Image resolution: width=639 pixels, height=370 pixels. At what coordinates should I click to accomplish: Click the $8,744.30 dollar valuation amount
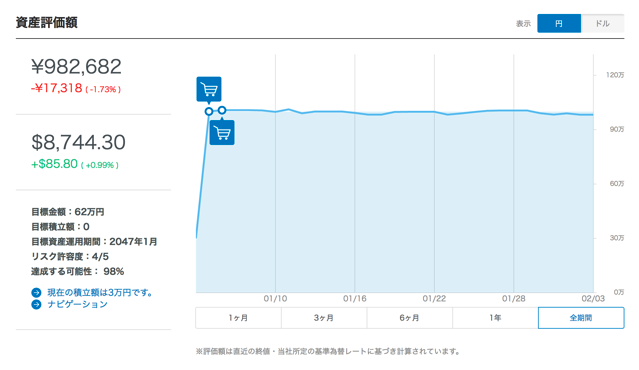click(x=78, y=142)
